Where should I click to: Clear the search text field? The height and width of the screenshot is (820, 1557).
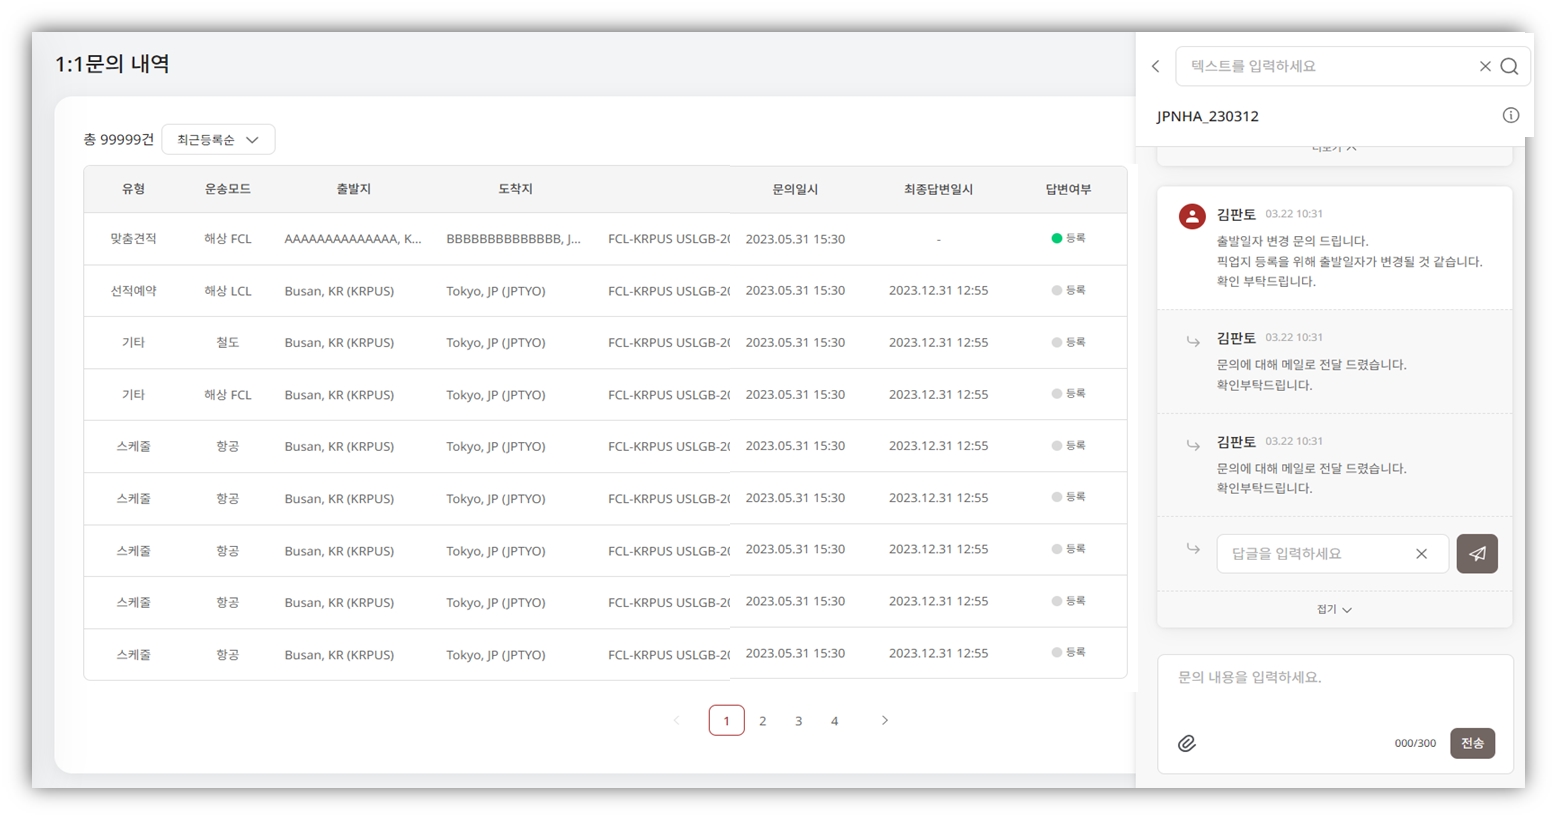pos(1484,66)
